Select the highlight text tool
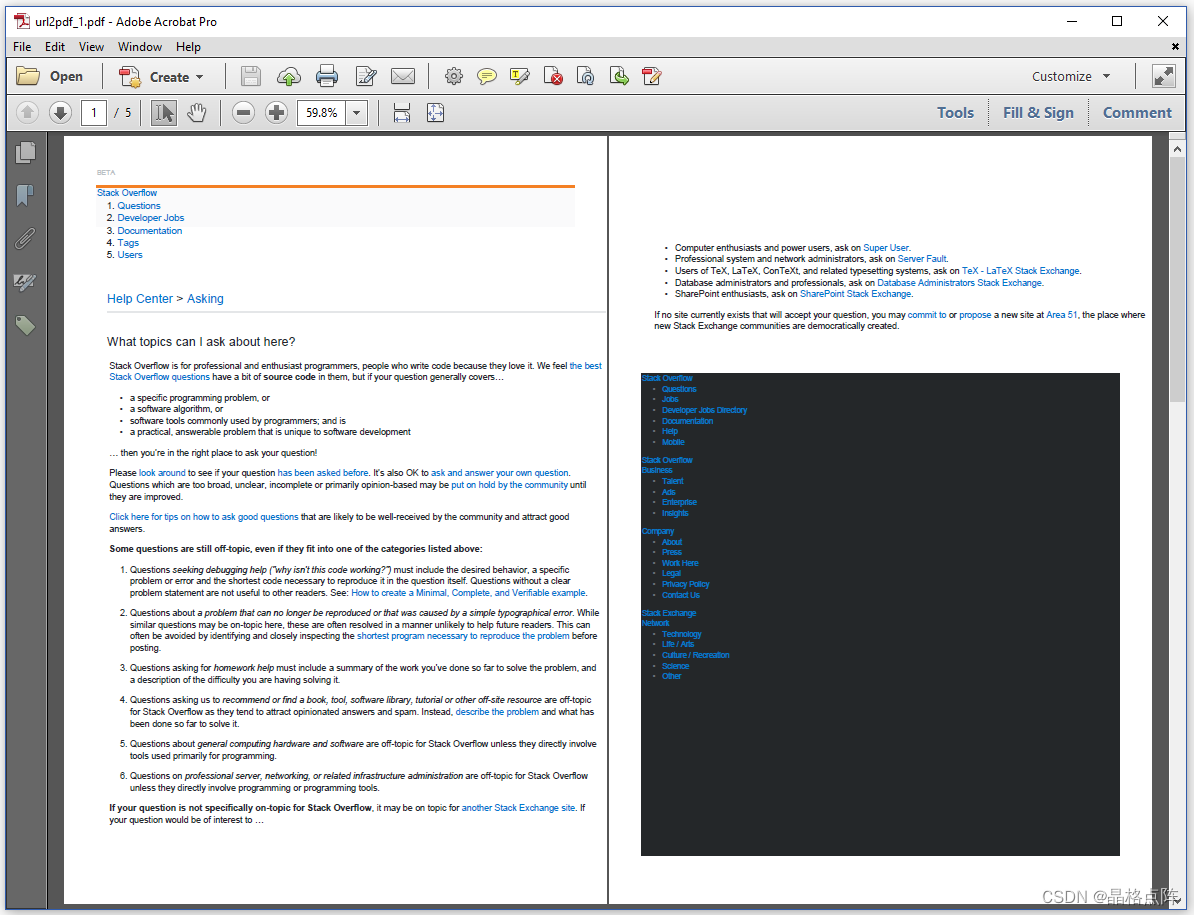This screenshot has height=915, width=1194. point(520,76)
